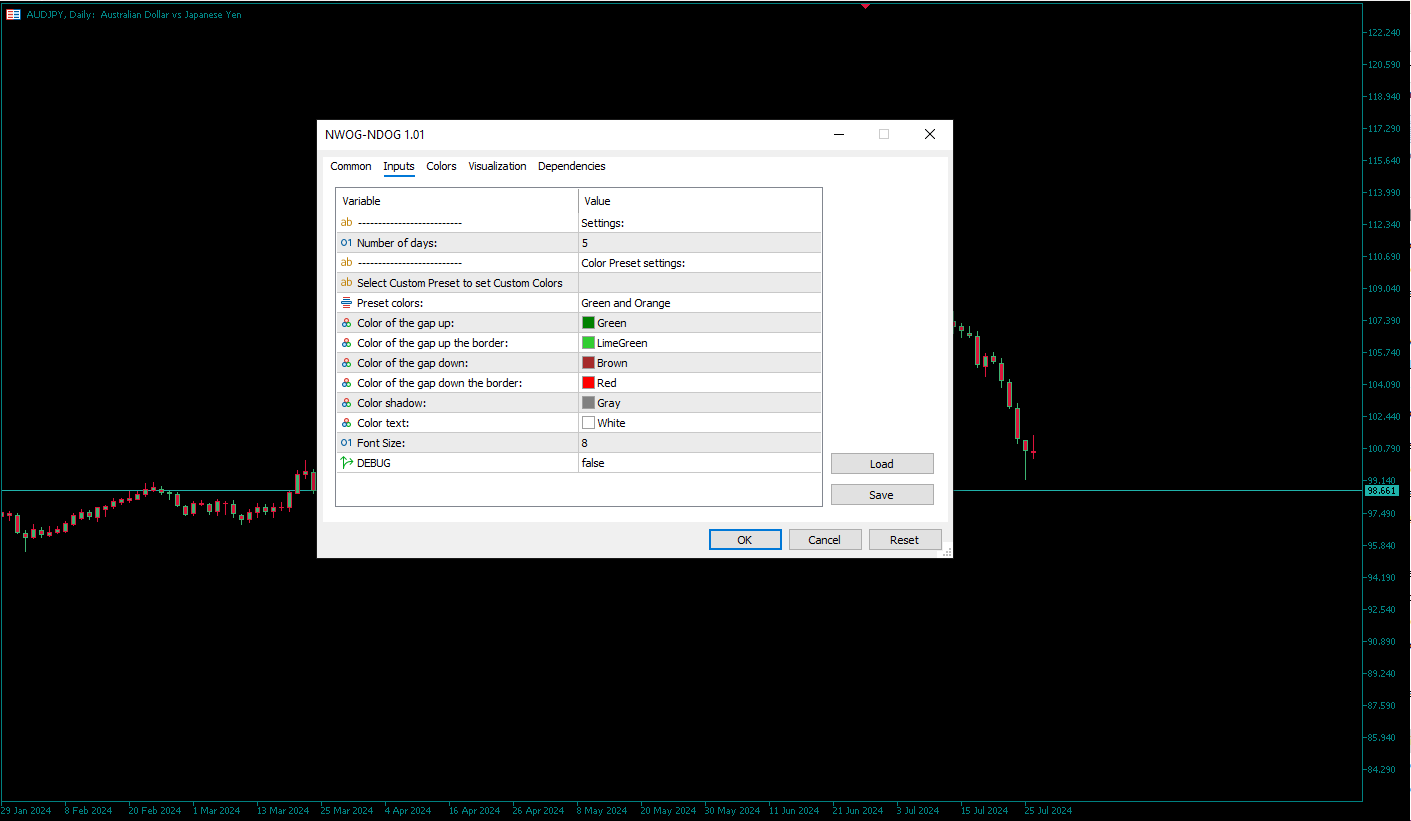
Task: Click the integer icon next to Font Size
Action: (346, 443)
